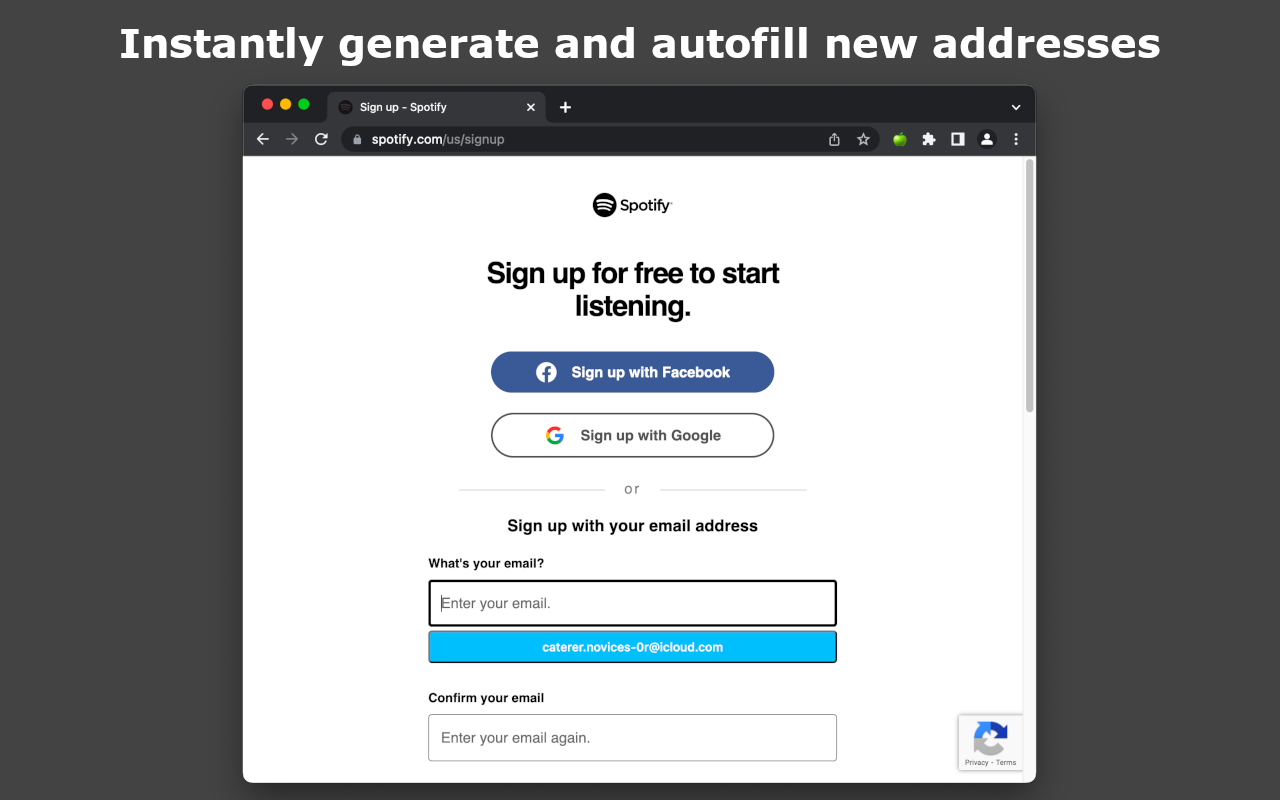Image resolution: width=1280 pixels, height=800 pixels.
Task: Open the Extensions puzzle piece menu
Action: tap(929, 139)
